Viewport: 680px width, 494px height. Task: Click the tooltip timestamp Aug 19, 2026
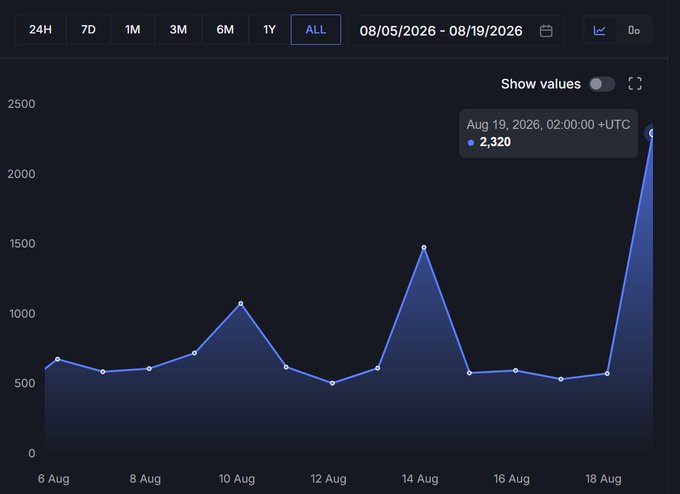coord(548,125)
